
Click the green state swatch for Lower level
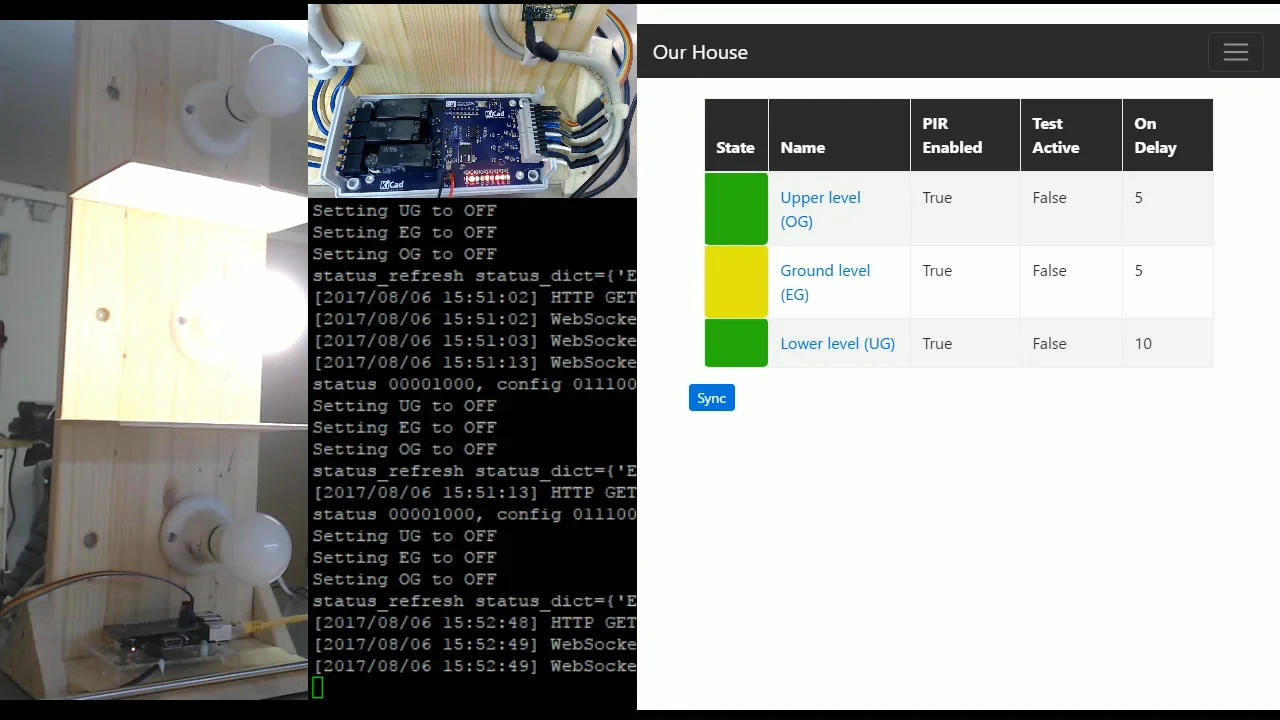[x=736, y=343]
